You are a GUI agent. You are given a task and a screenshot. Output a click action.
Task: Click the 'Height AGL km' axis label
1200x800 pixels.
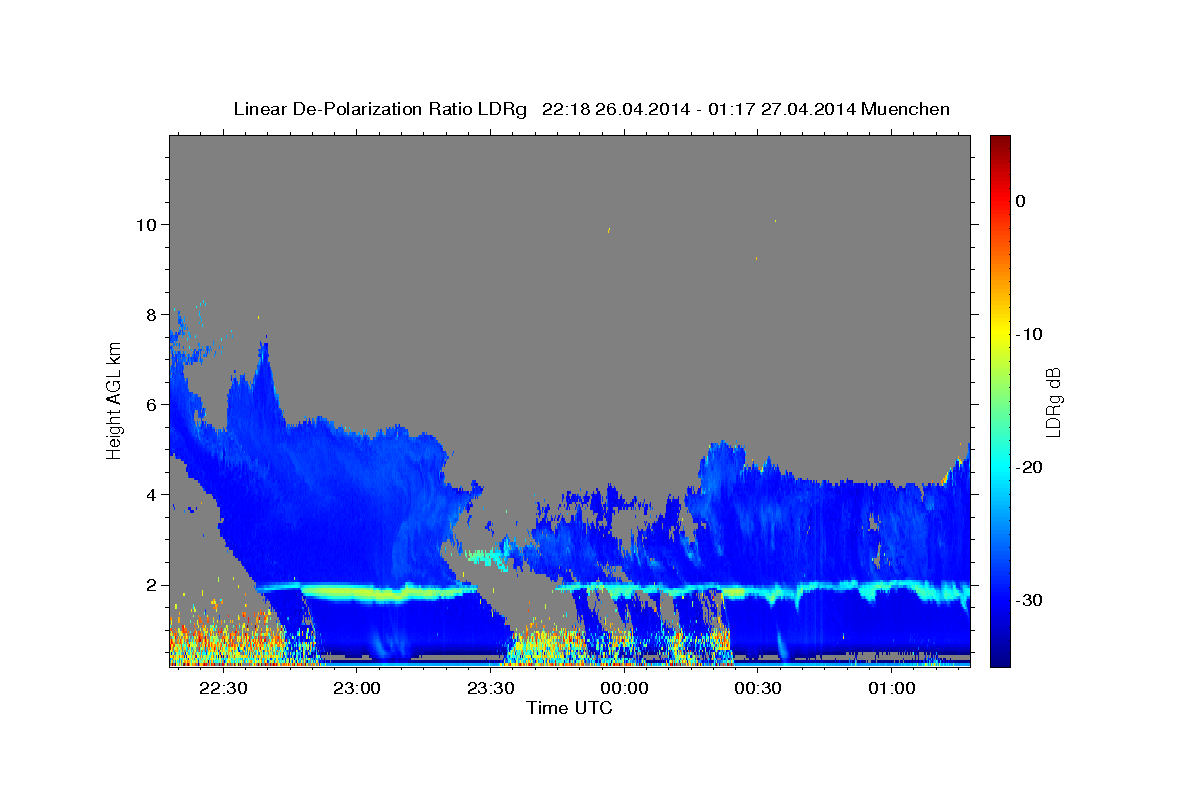click(x=115, y=401)
